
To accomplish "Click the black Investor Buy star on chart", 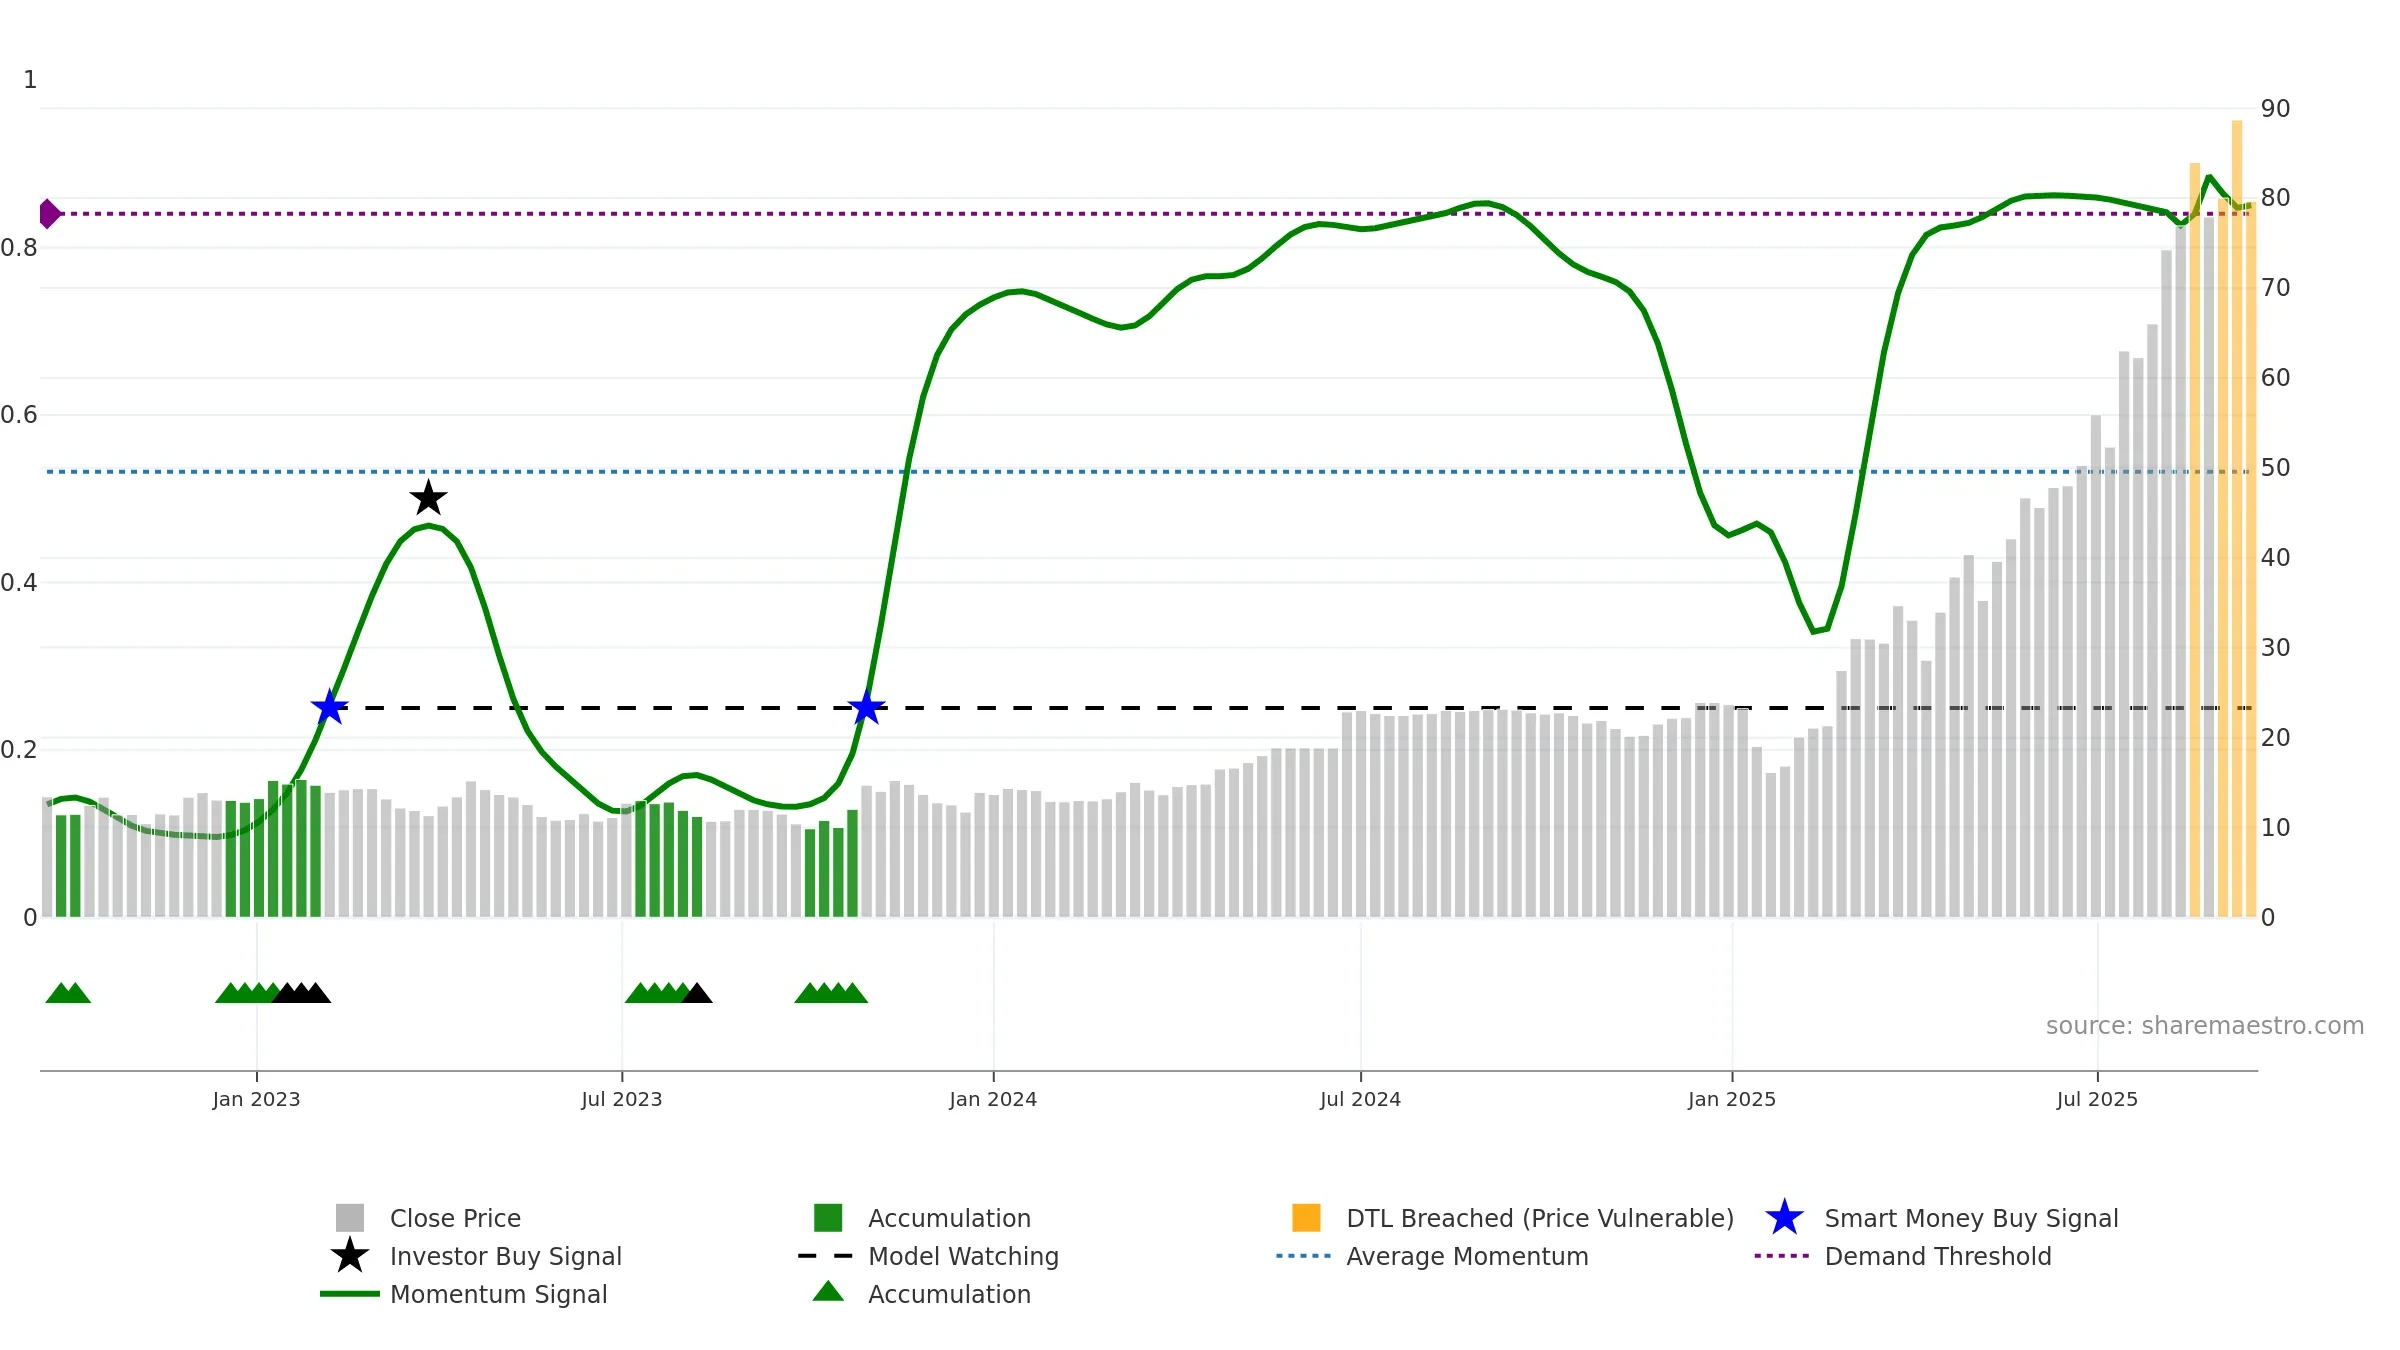I will point(428,498).
